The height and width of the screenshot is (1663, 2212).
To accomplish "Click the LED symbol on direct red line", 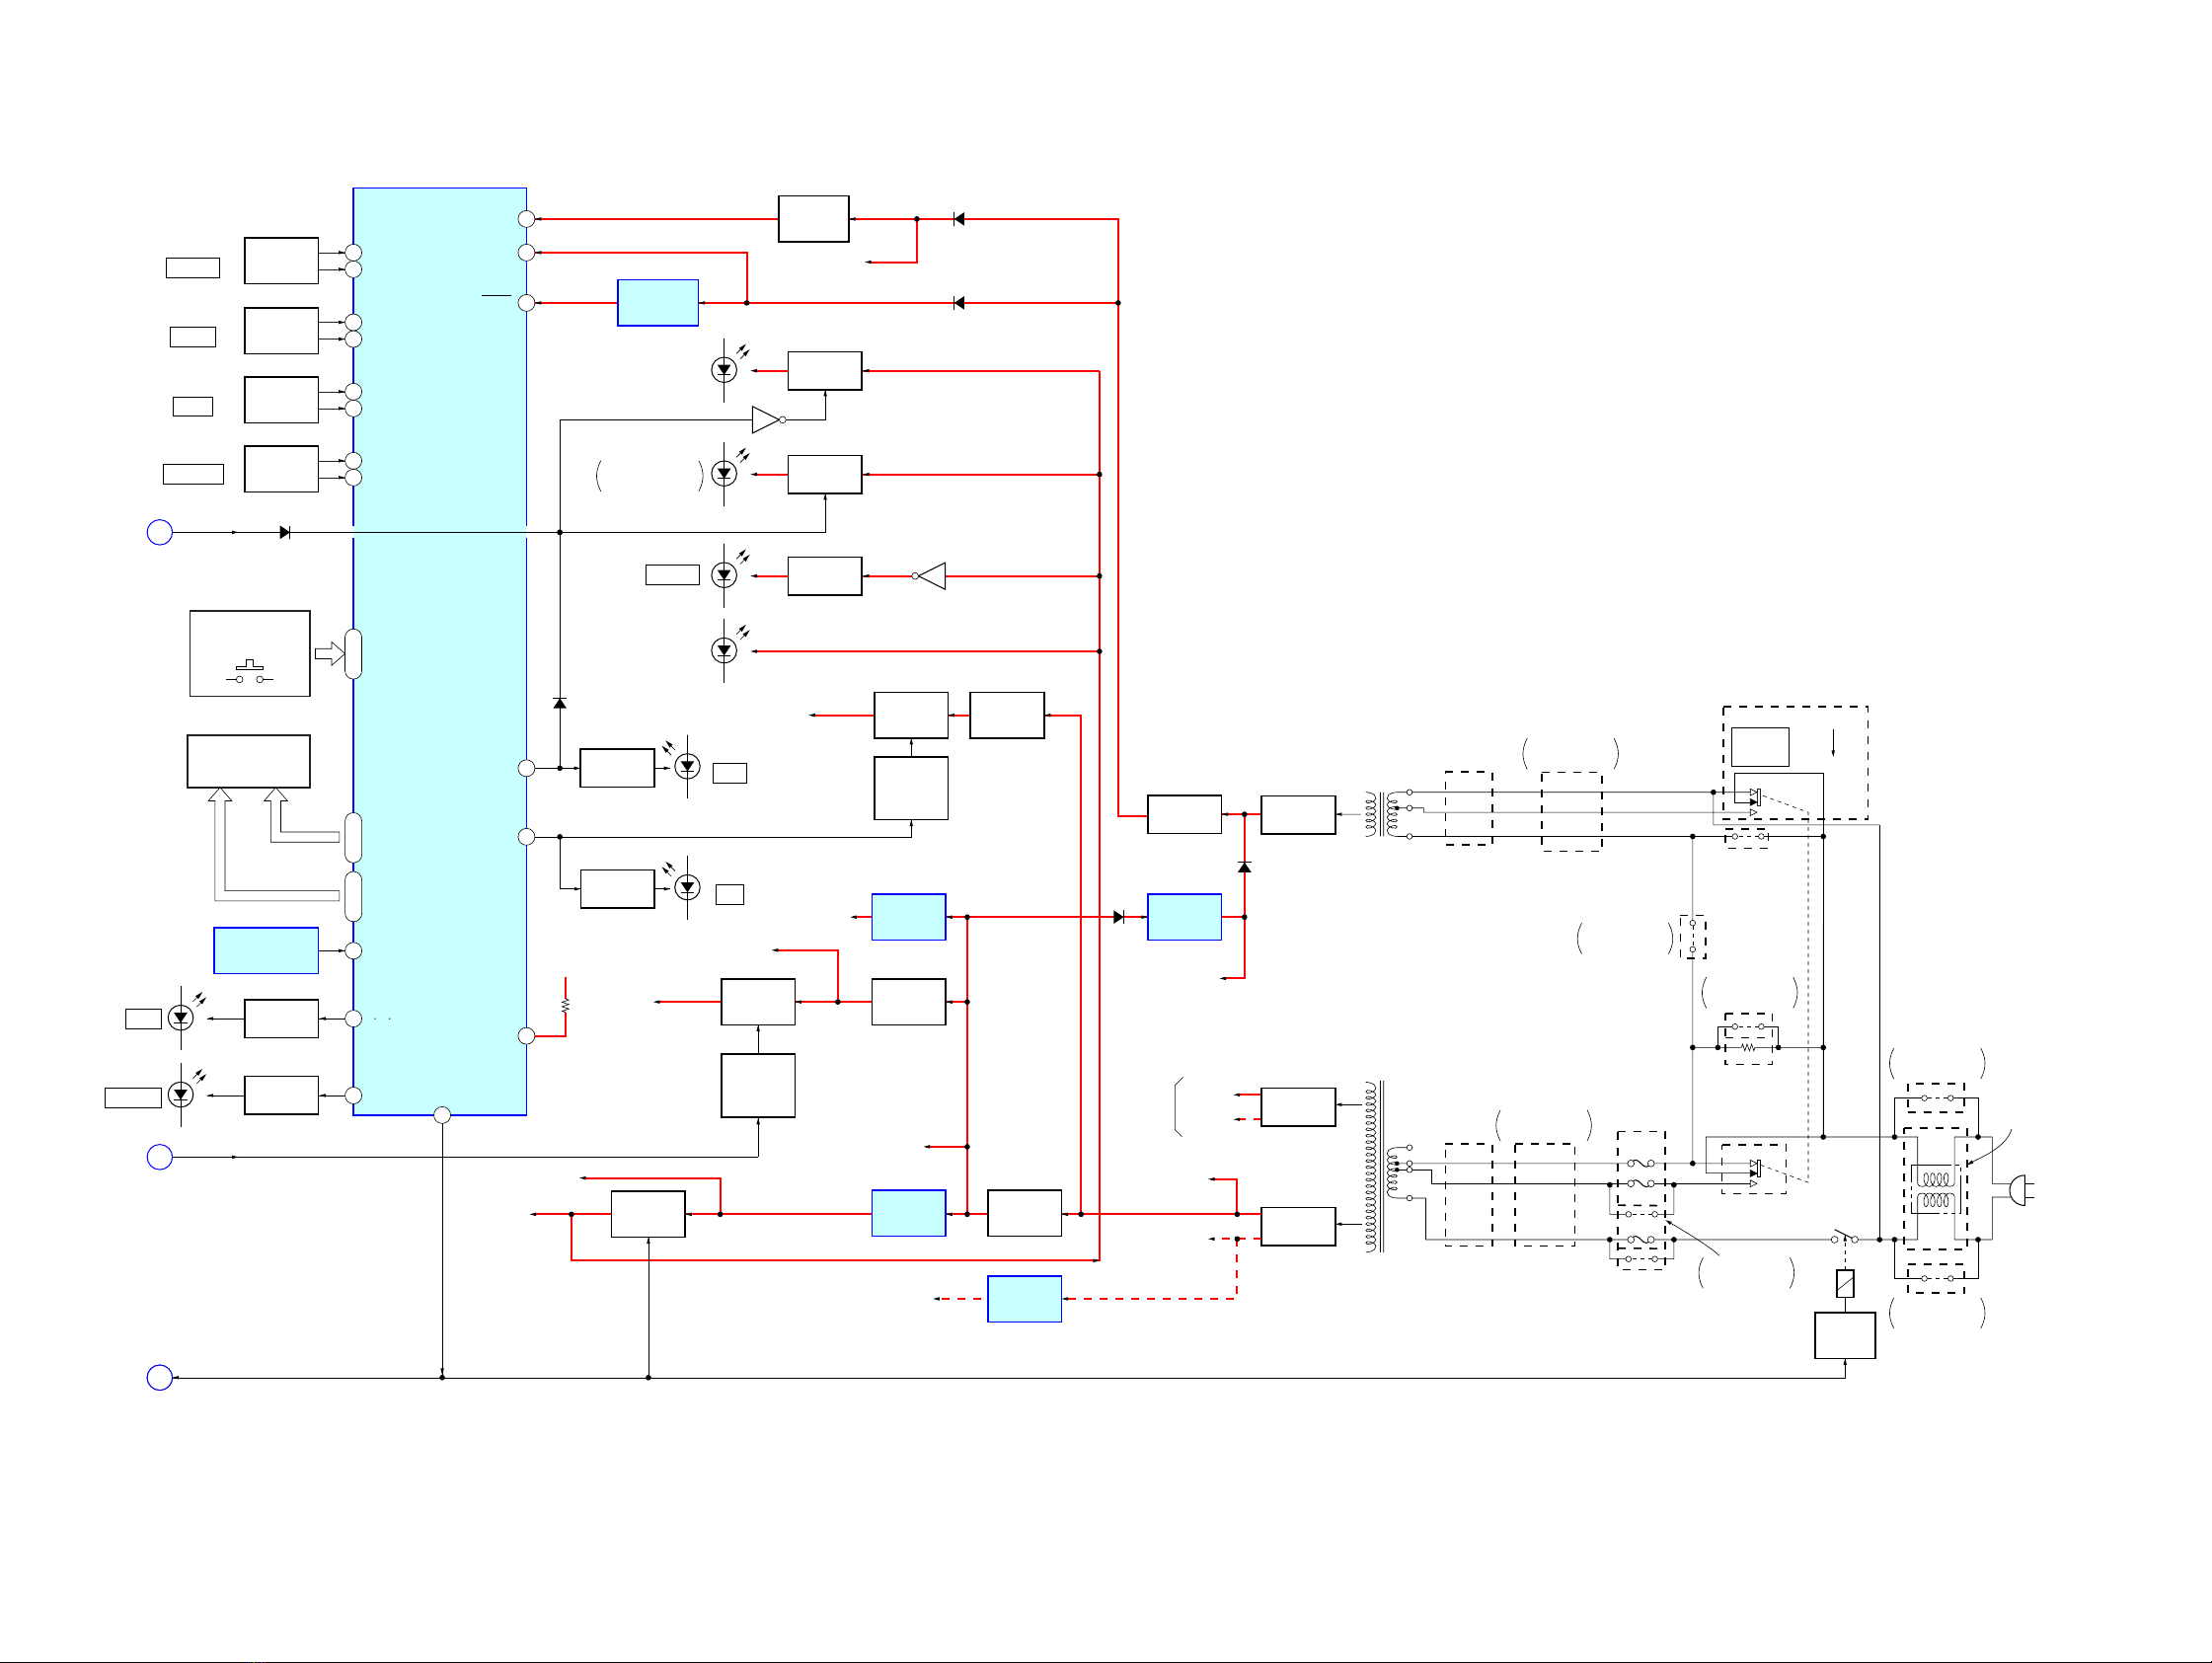I will [724, 651].
